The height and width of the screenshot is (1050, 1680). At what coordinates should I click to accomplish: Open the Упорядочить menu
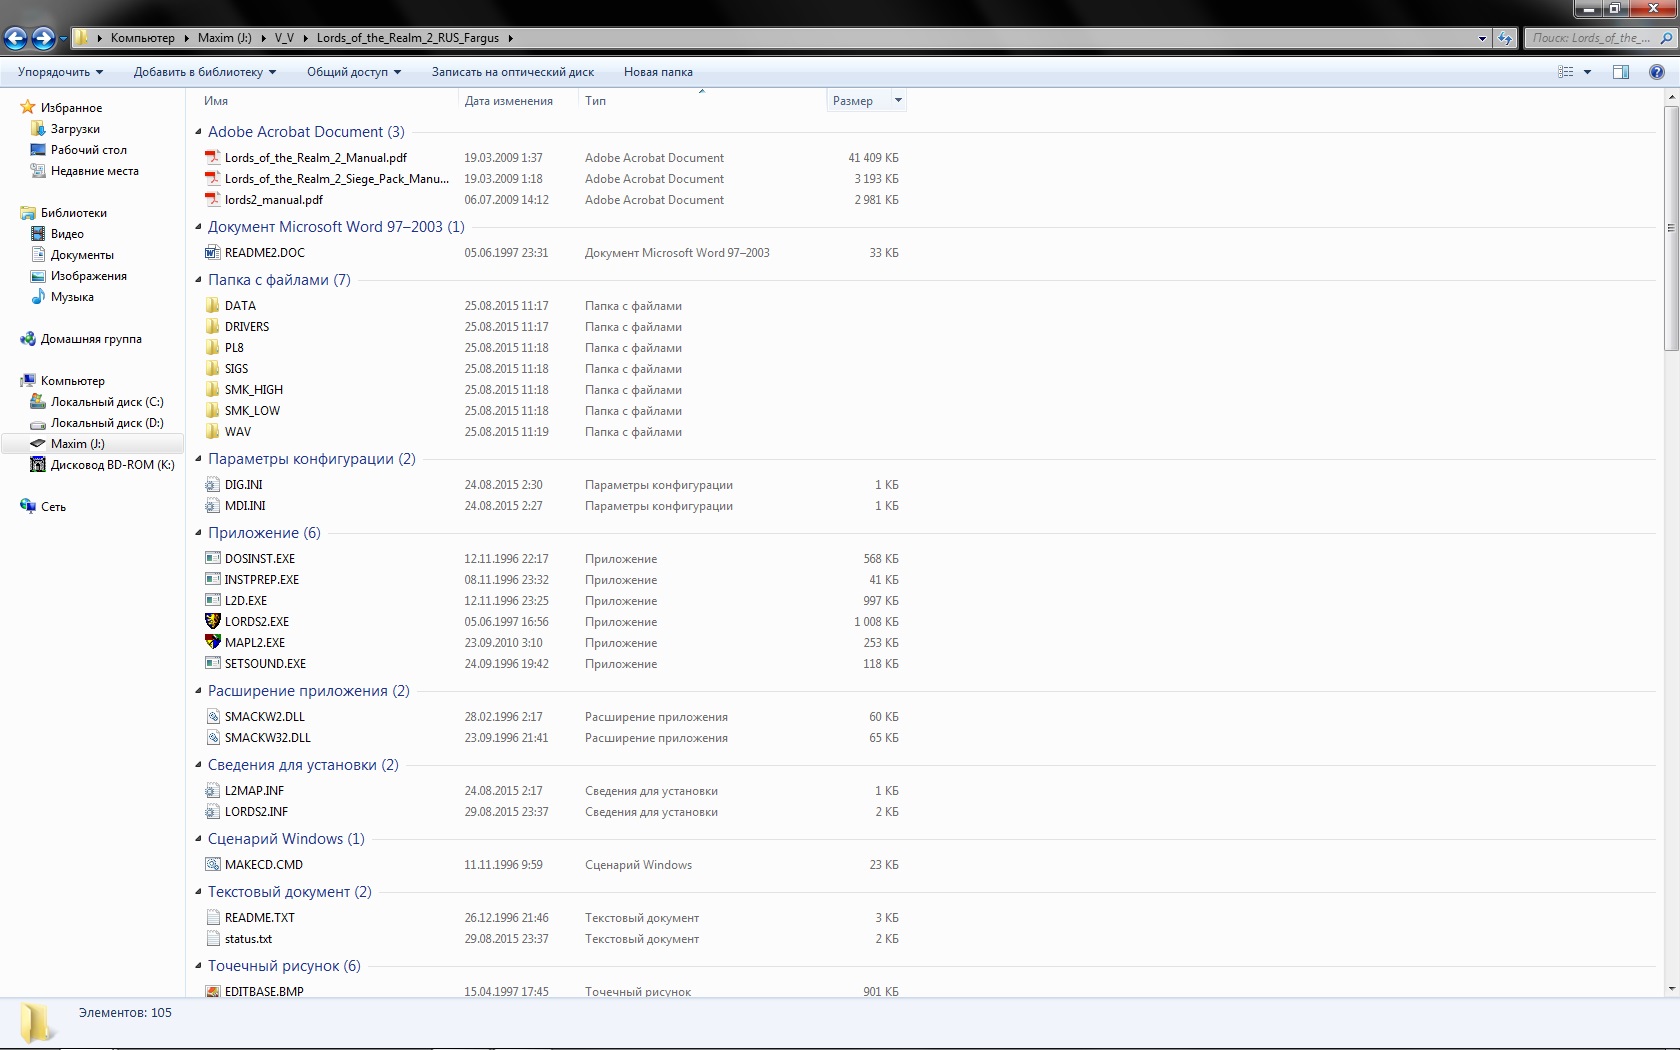point(60,72)
